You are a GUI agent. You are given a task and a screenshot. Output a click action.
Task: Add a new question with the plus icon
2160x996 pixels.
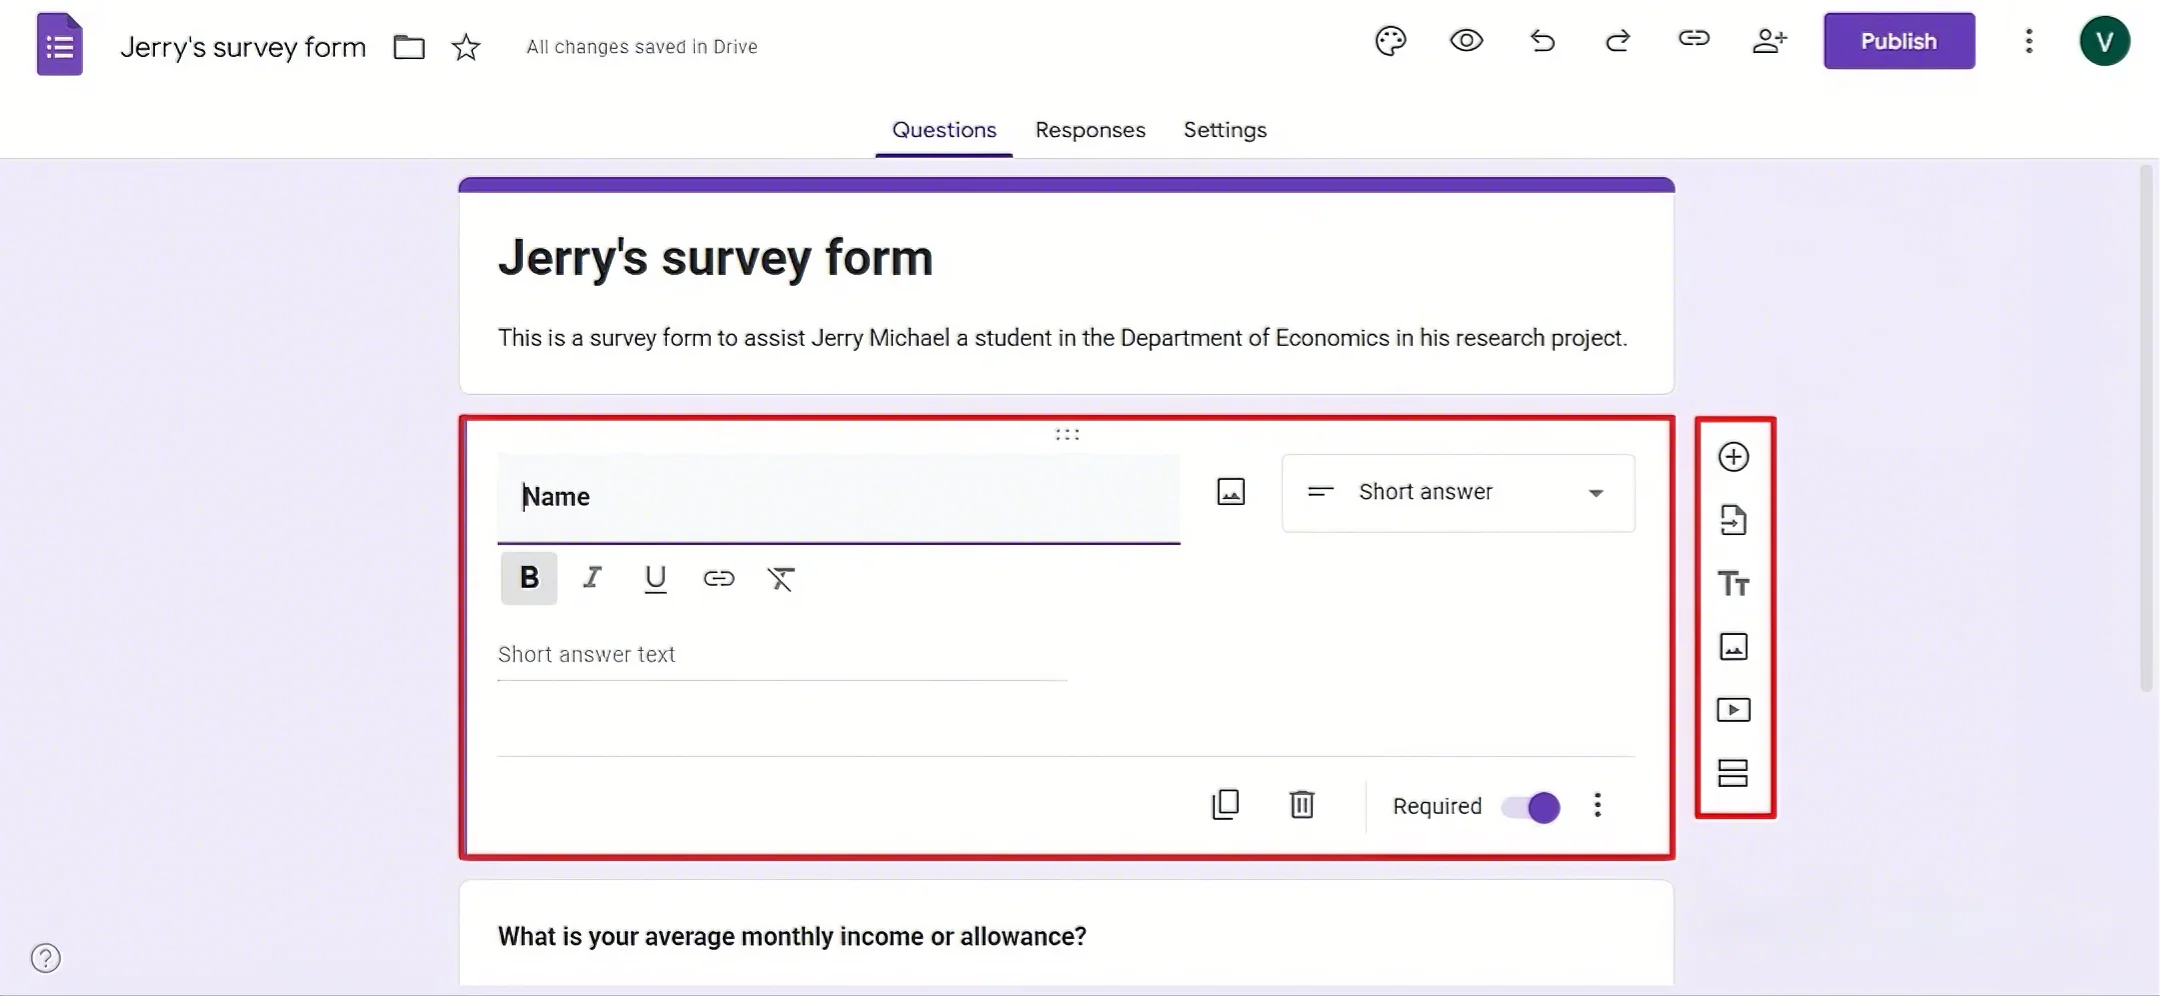[1734, 456]
